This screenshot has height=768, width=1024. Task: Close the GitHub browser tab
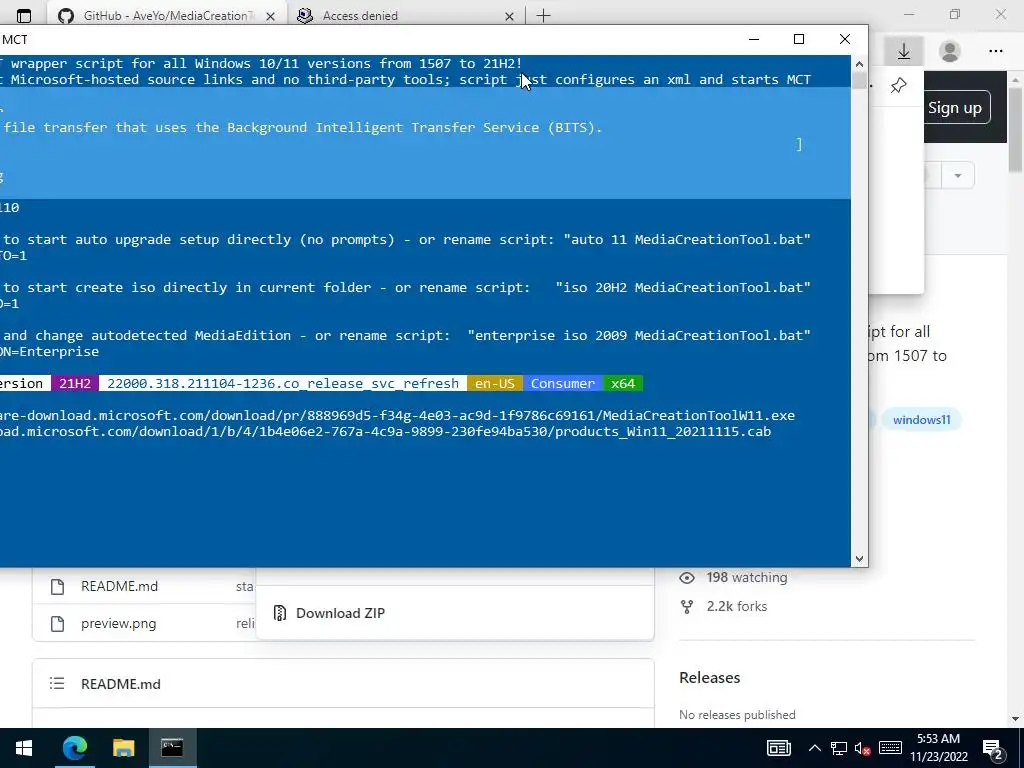(270, 16)
